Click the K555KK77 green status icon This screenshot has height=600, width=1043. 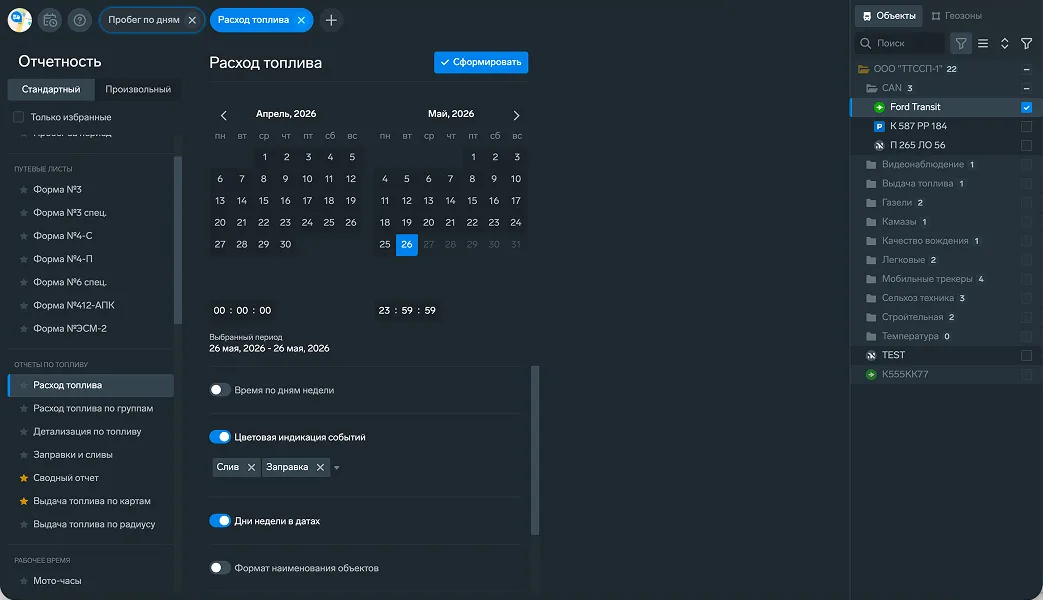click(871, 375)
